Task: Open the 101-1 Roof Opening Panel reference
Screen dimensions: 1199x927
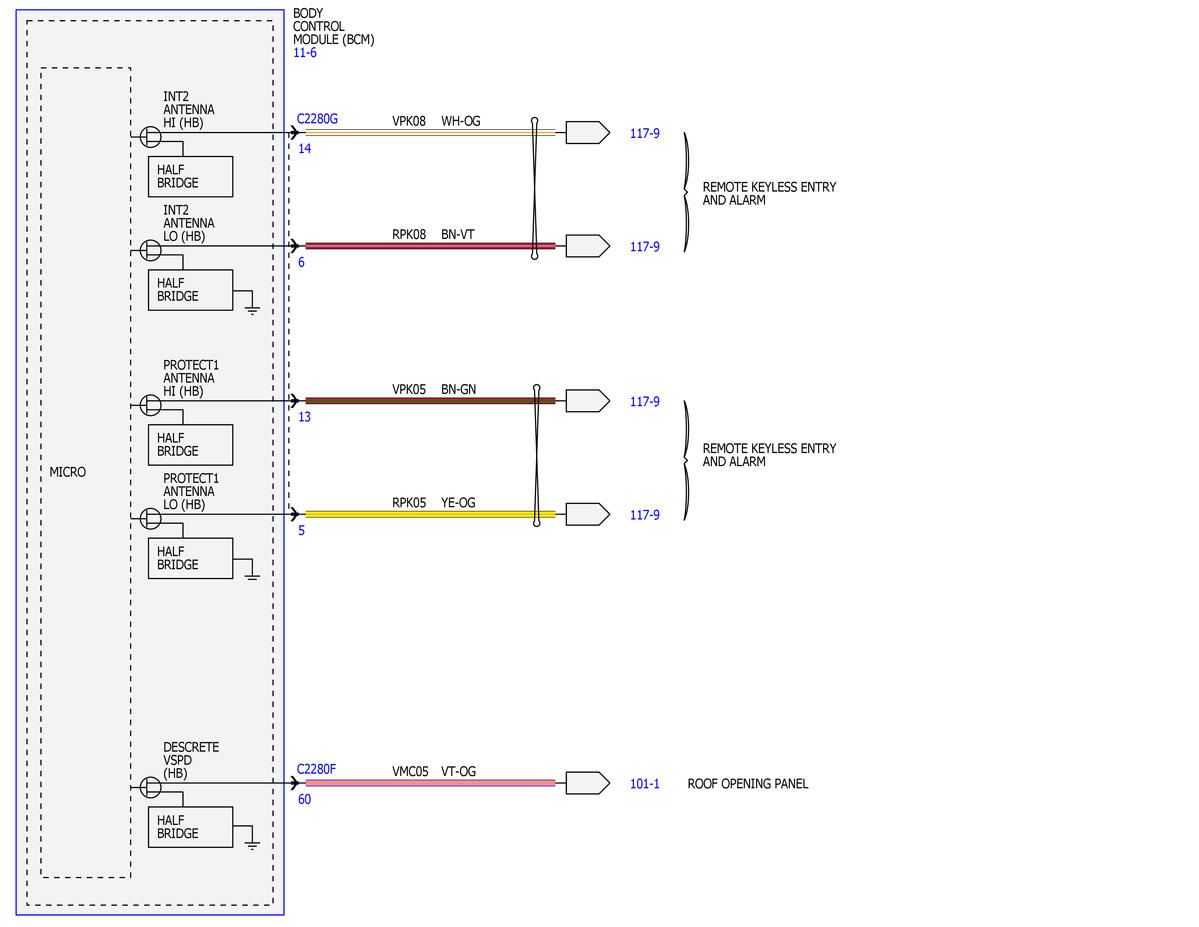Action: click(x=645, y=783)
